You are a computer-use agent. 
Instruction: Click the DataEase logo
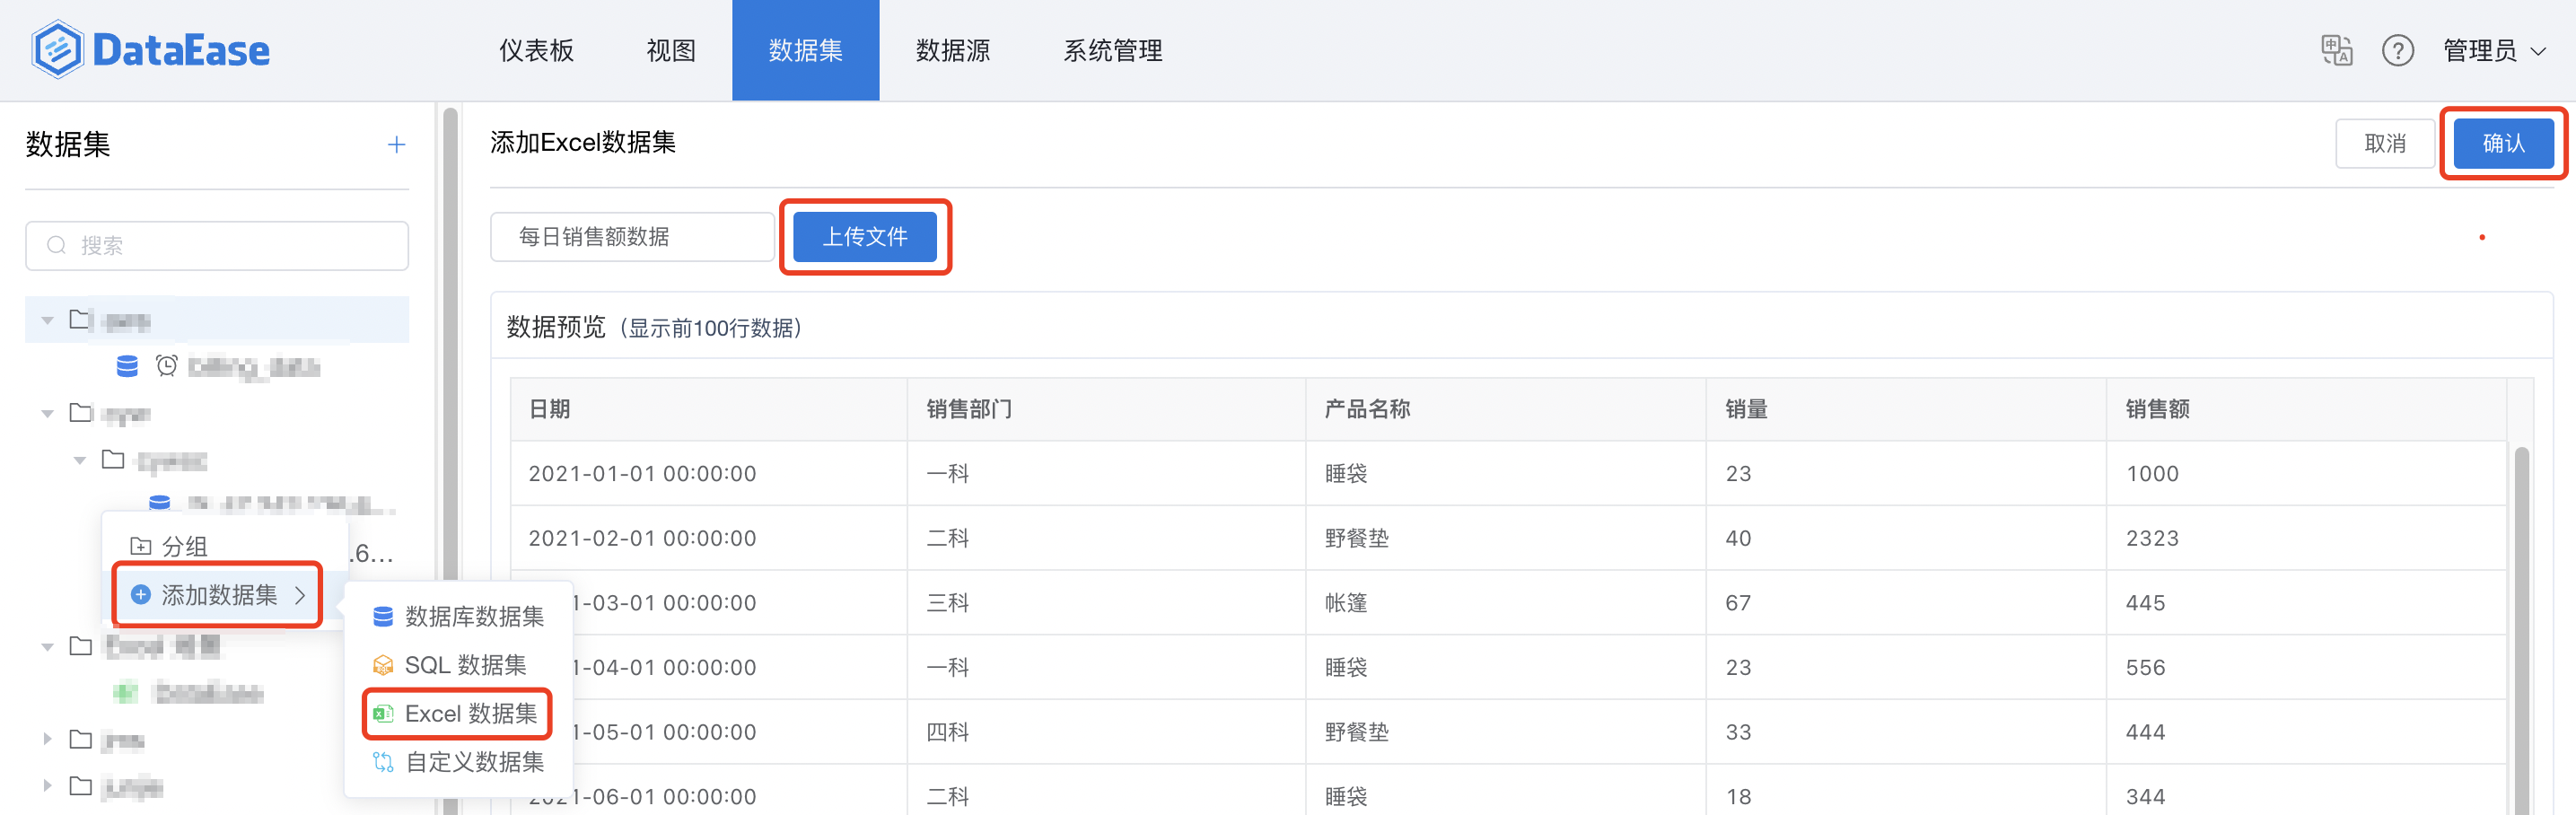(x=148, y=50)
